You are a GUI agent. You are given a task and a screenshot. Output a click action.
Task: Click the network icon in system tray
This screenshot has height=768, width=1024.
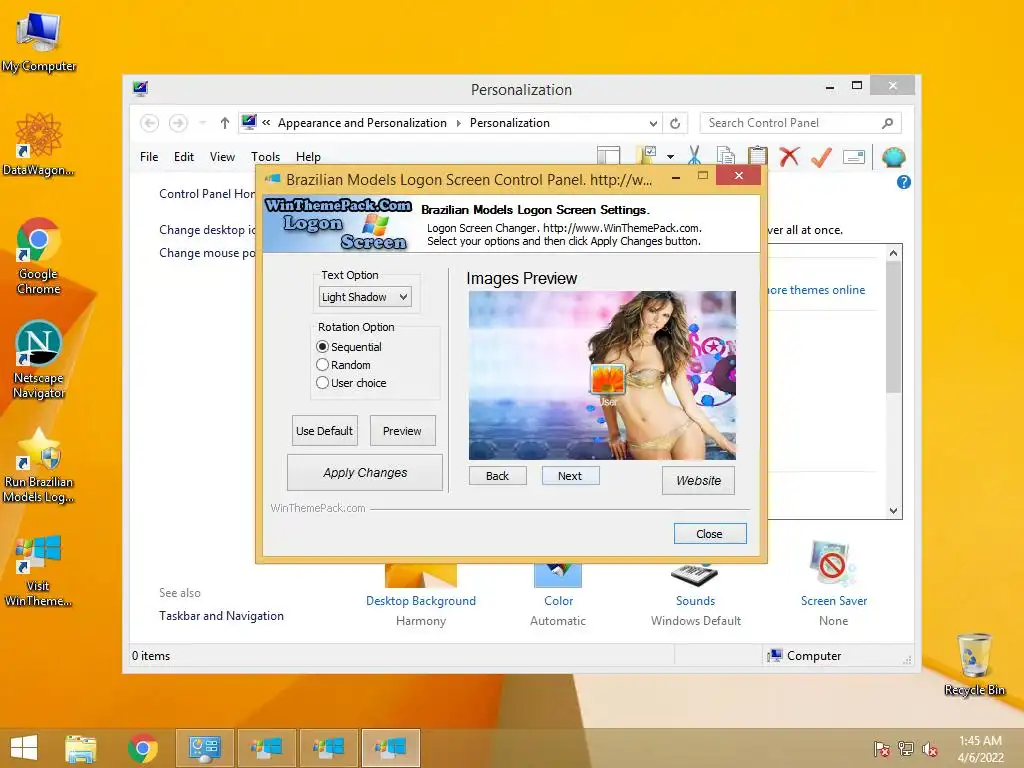click(906, 749)
